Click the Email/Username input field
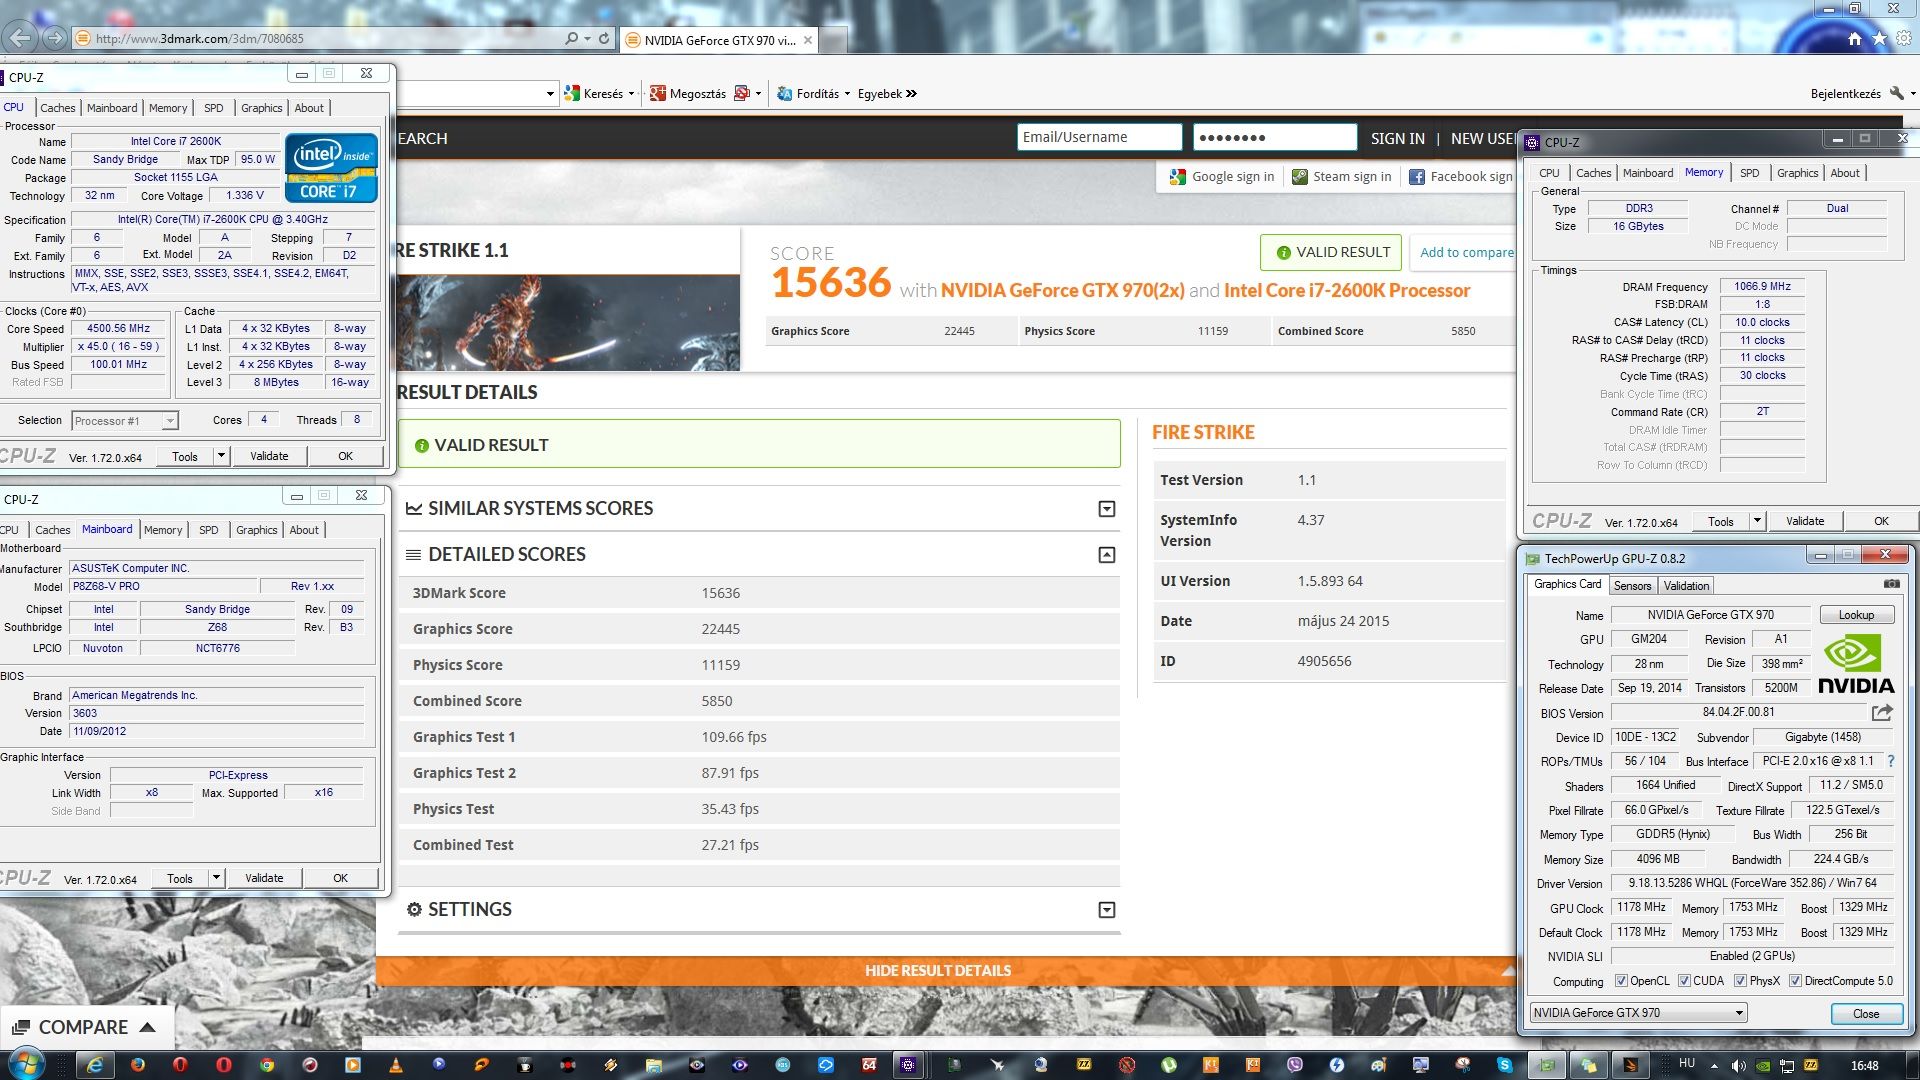 [x=1098, y=137]
